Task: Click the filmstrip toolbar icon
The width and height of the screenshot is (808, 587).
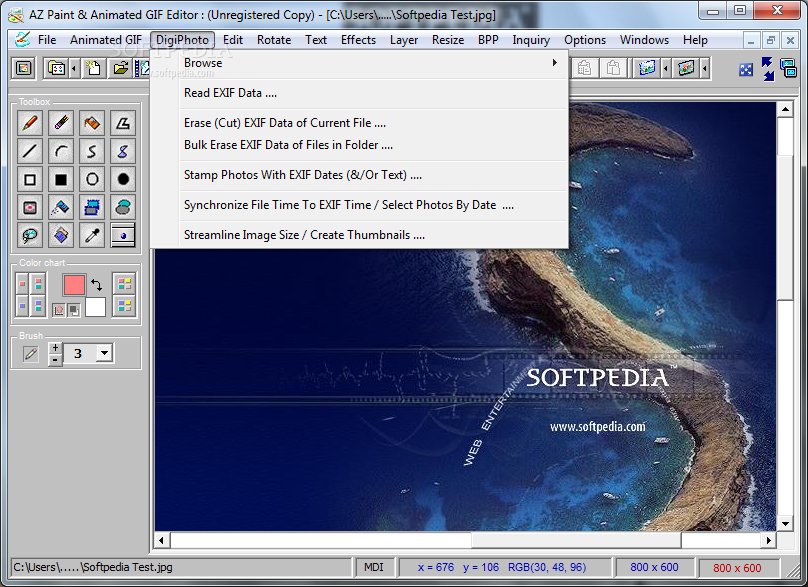Action: pyautogui.click(x=142, y=68)
